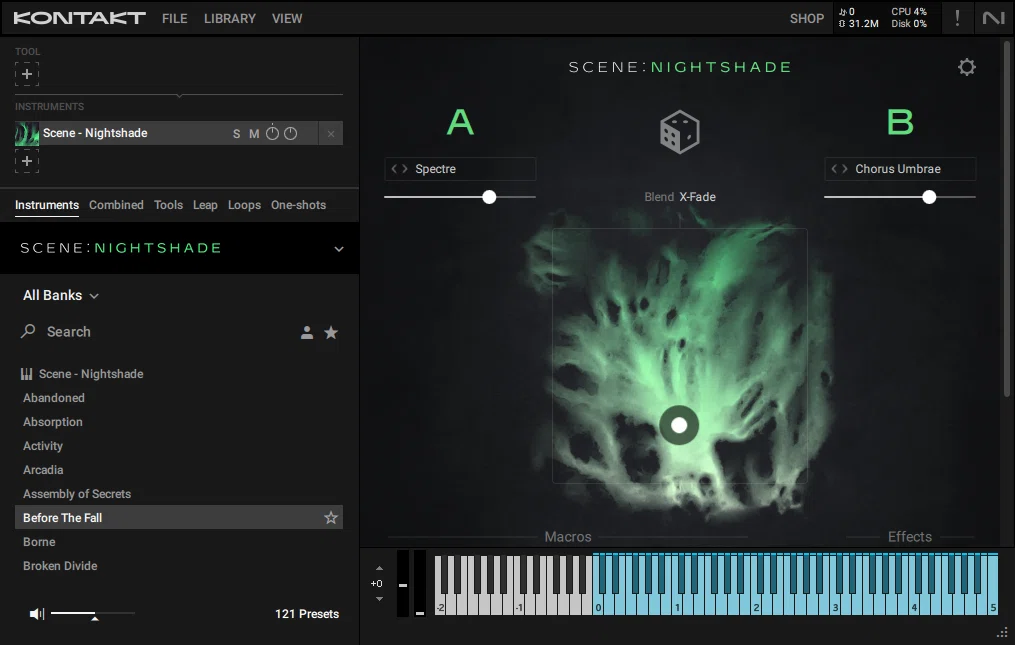The image size is (1015, 645).
Task: Select layer B letter
Action: [x=900, y=122]
